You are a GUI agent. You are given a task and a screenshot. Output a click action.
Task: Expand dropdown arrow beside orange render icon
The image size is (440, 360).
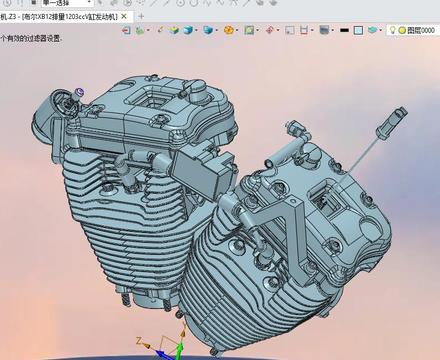[237, 30]
